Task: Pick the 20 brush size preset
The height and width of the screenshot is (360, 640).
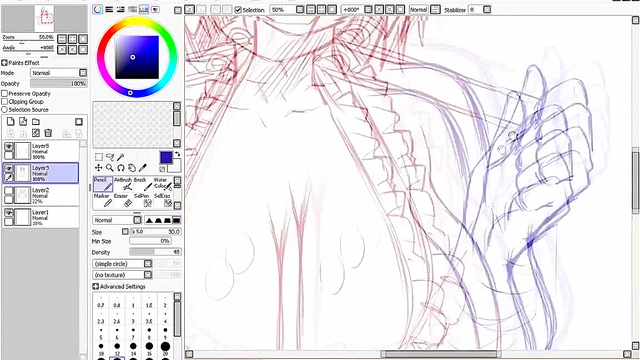Action: 165,349
